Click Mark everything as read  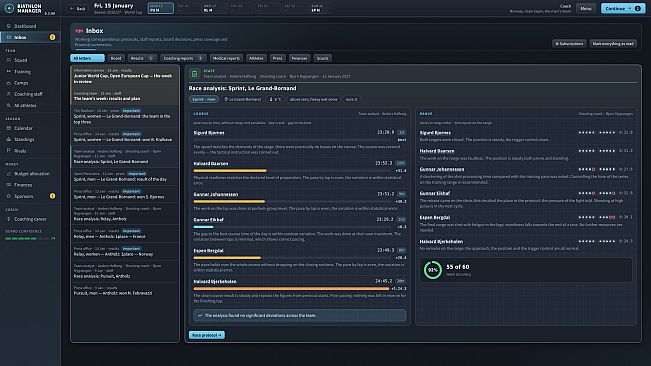click(613, 44)
